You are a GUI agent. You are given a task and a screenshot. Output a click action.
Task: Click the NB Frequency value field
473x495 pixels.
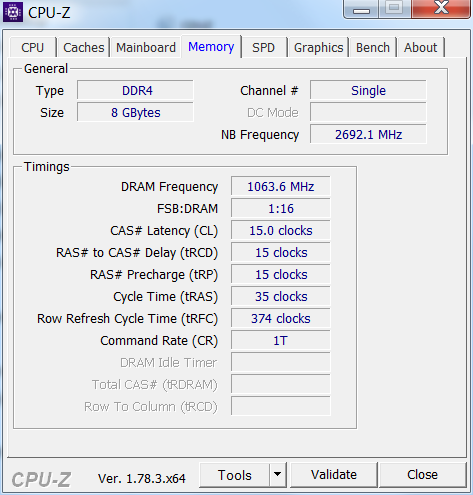(x=368, y=134)
